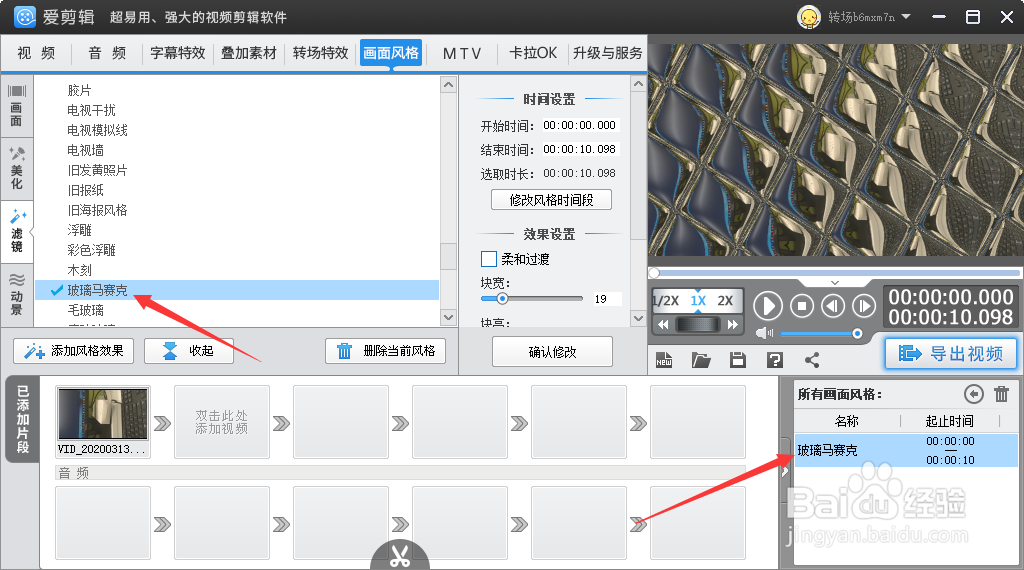Choose the 旧发黄照片 style
Screen dimensions: 1024x570
97,170
